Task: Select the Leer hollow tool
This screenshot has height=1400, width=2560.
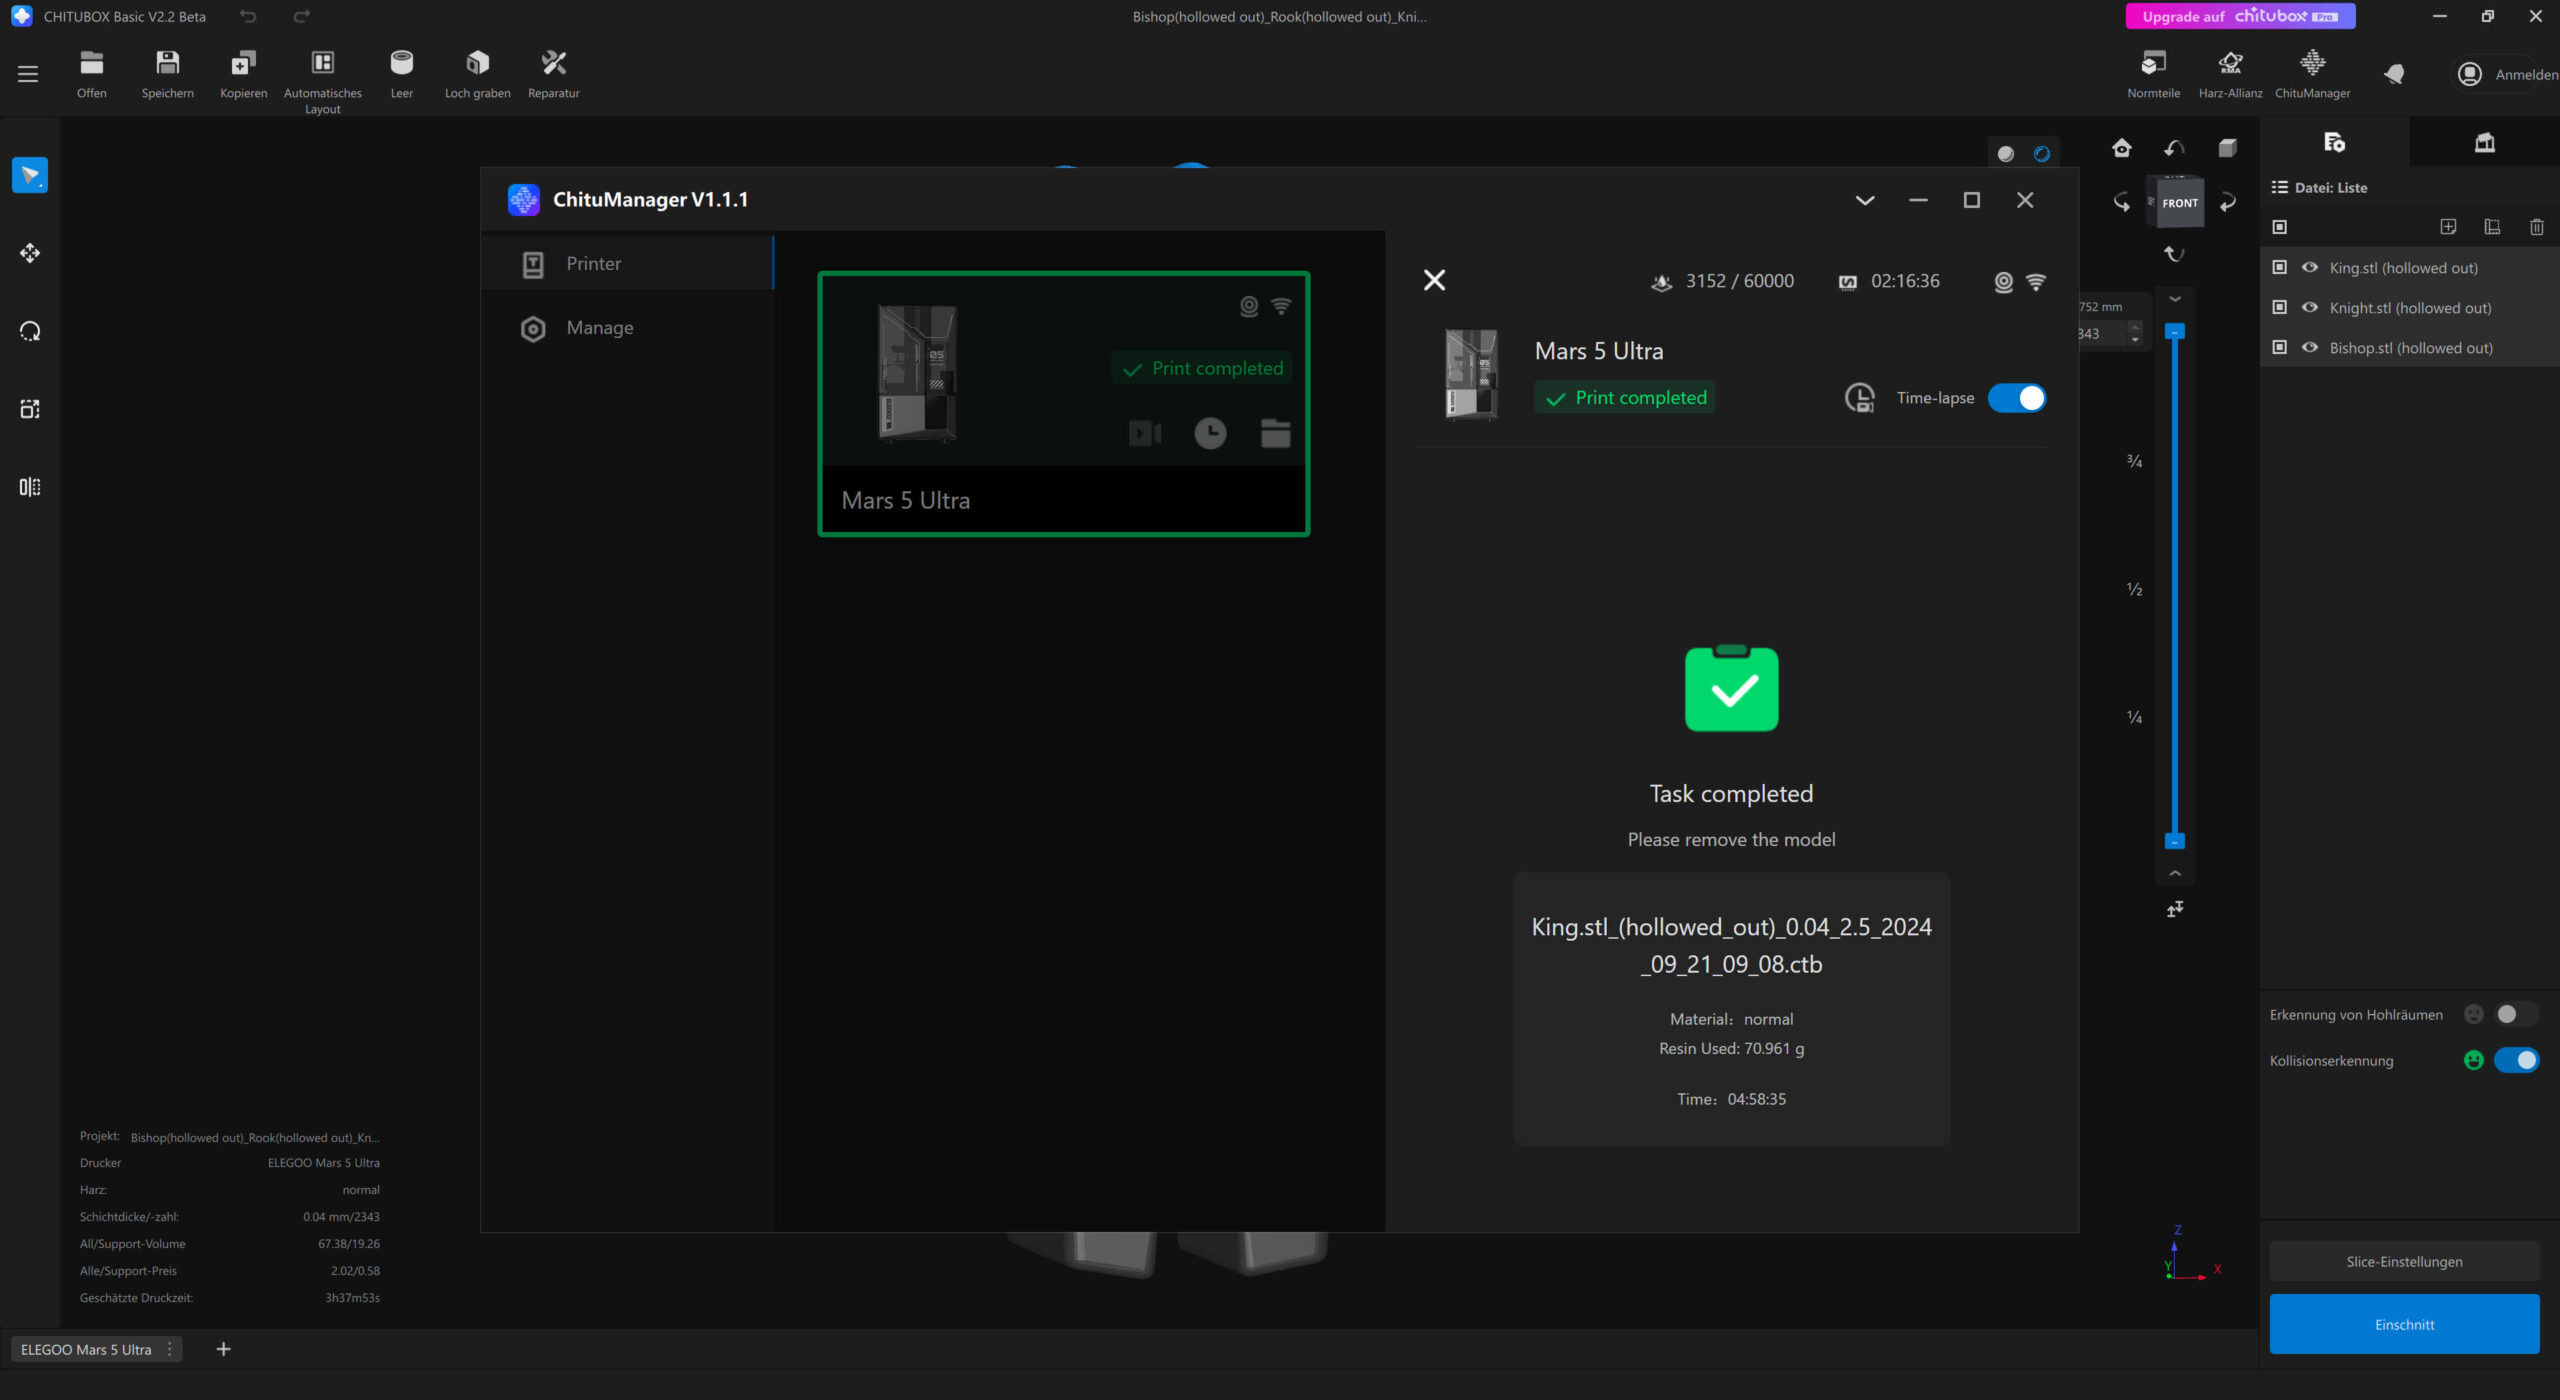Action: [x=401, y=74]
